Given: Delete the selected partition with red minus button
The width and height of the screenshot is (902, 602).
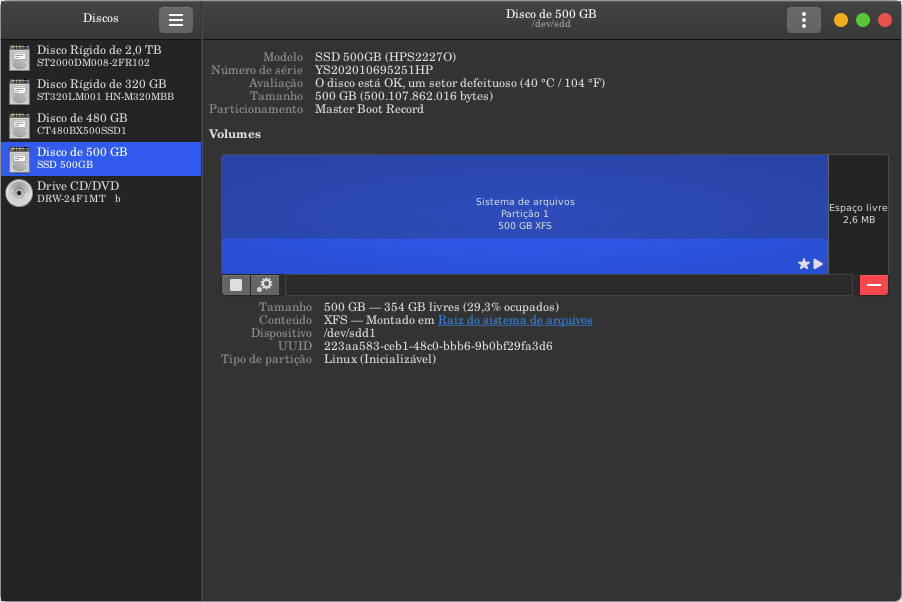Looking at the screenshot, I should 874,285.
